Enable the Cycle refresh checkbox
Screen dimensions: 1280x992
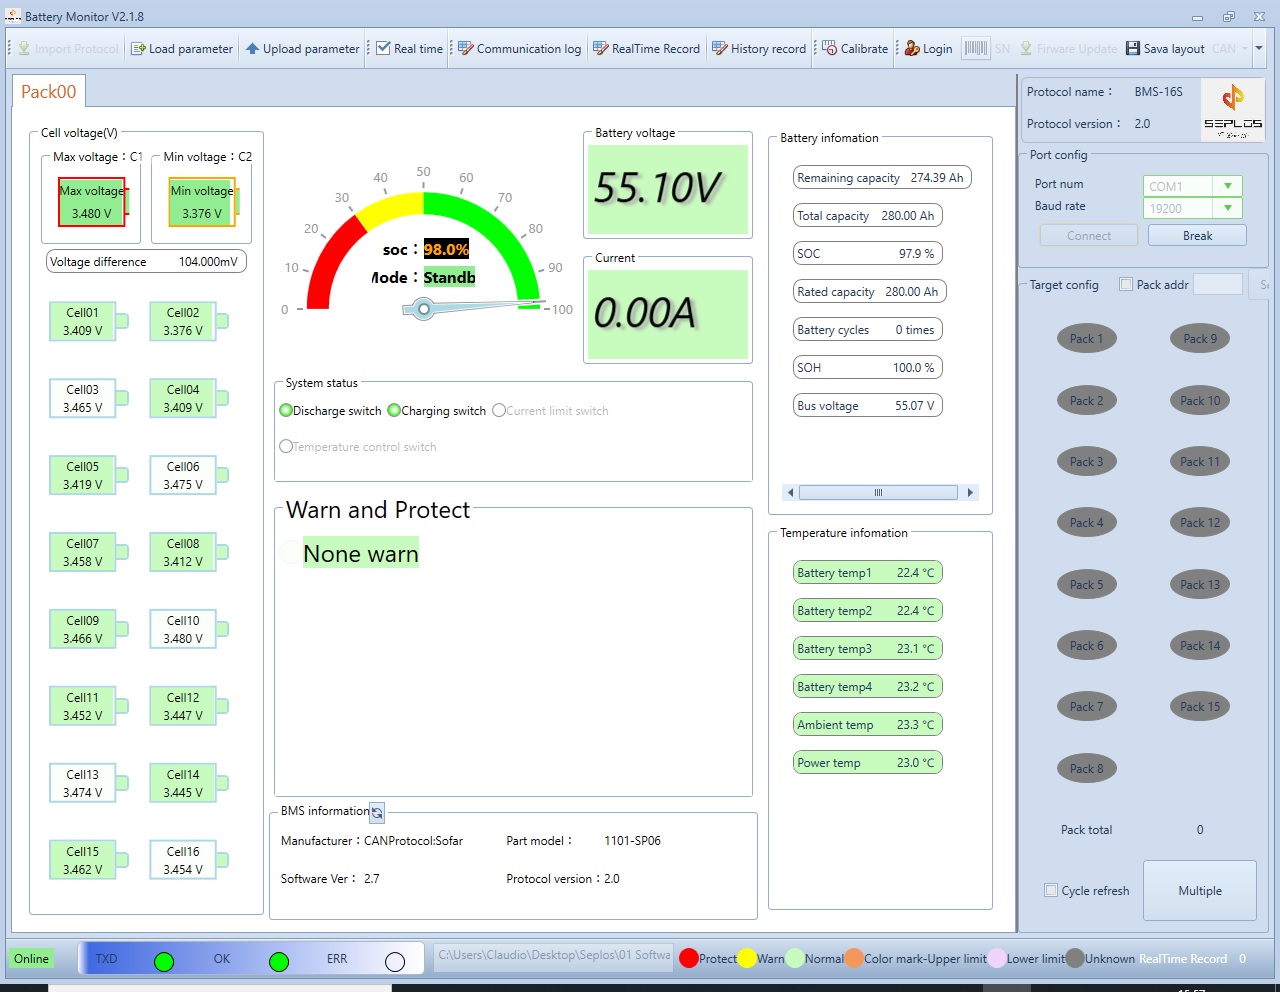tap(1051, 890)
